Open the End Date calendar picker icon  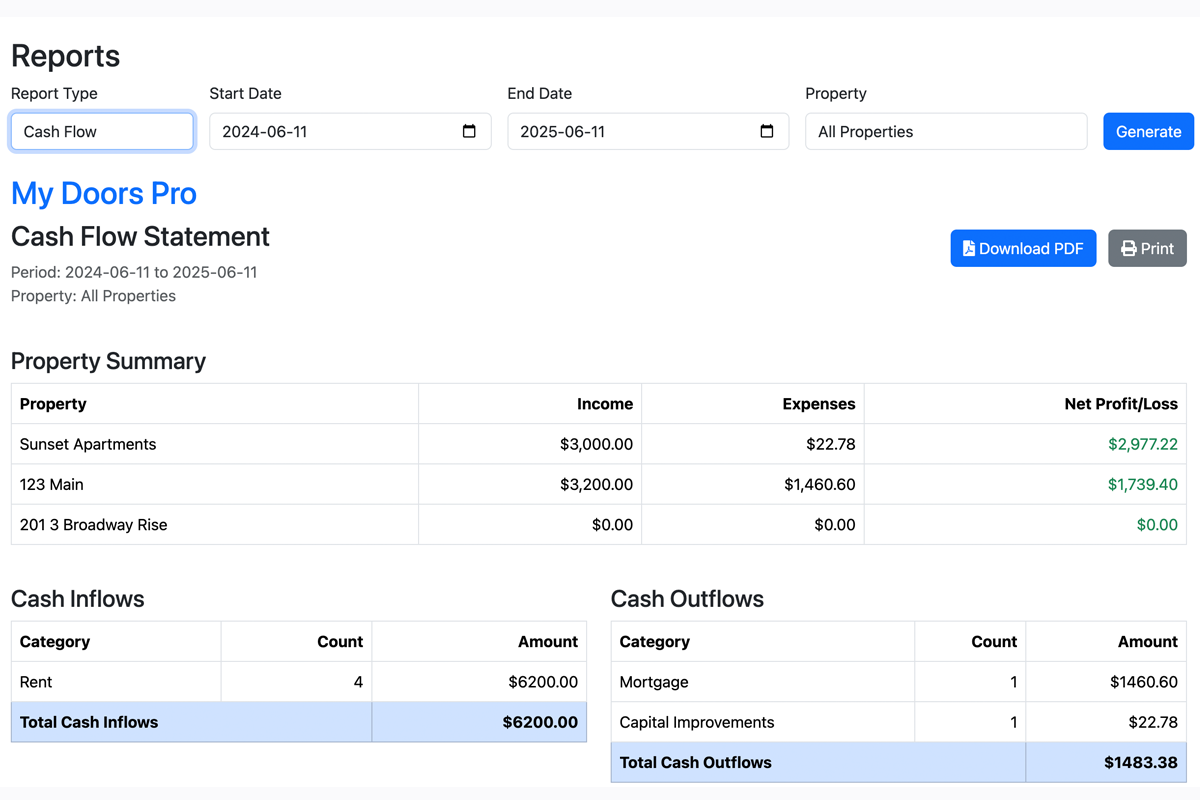(767, 131)
